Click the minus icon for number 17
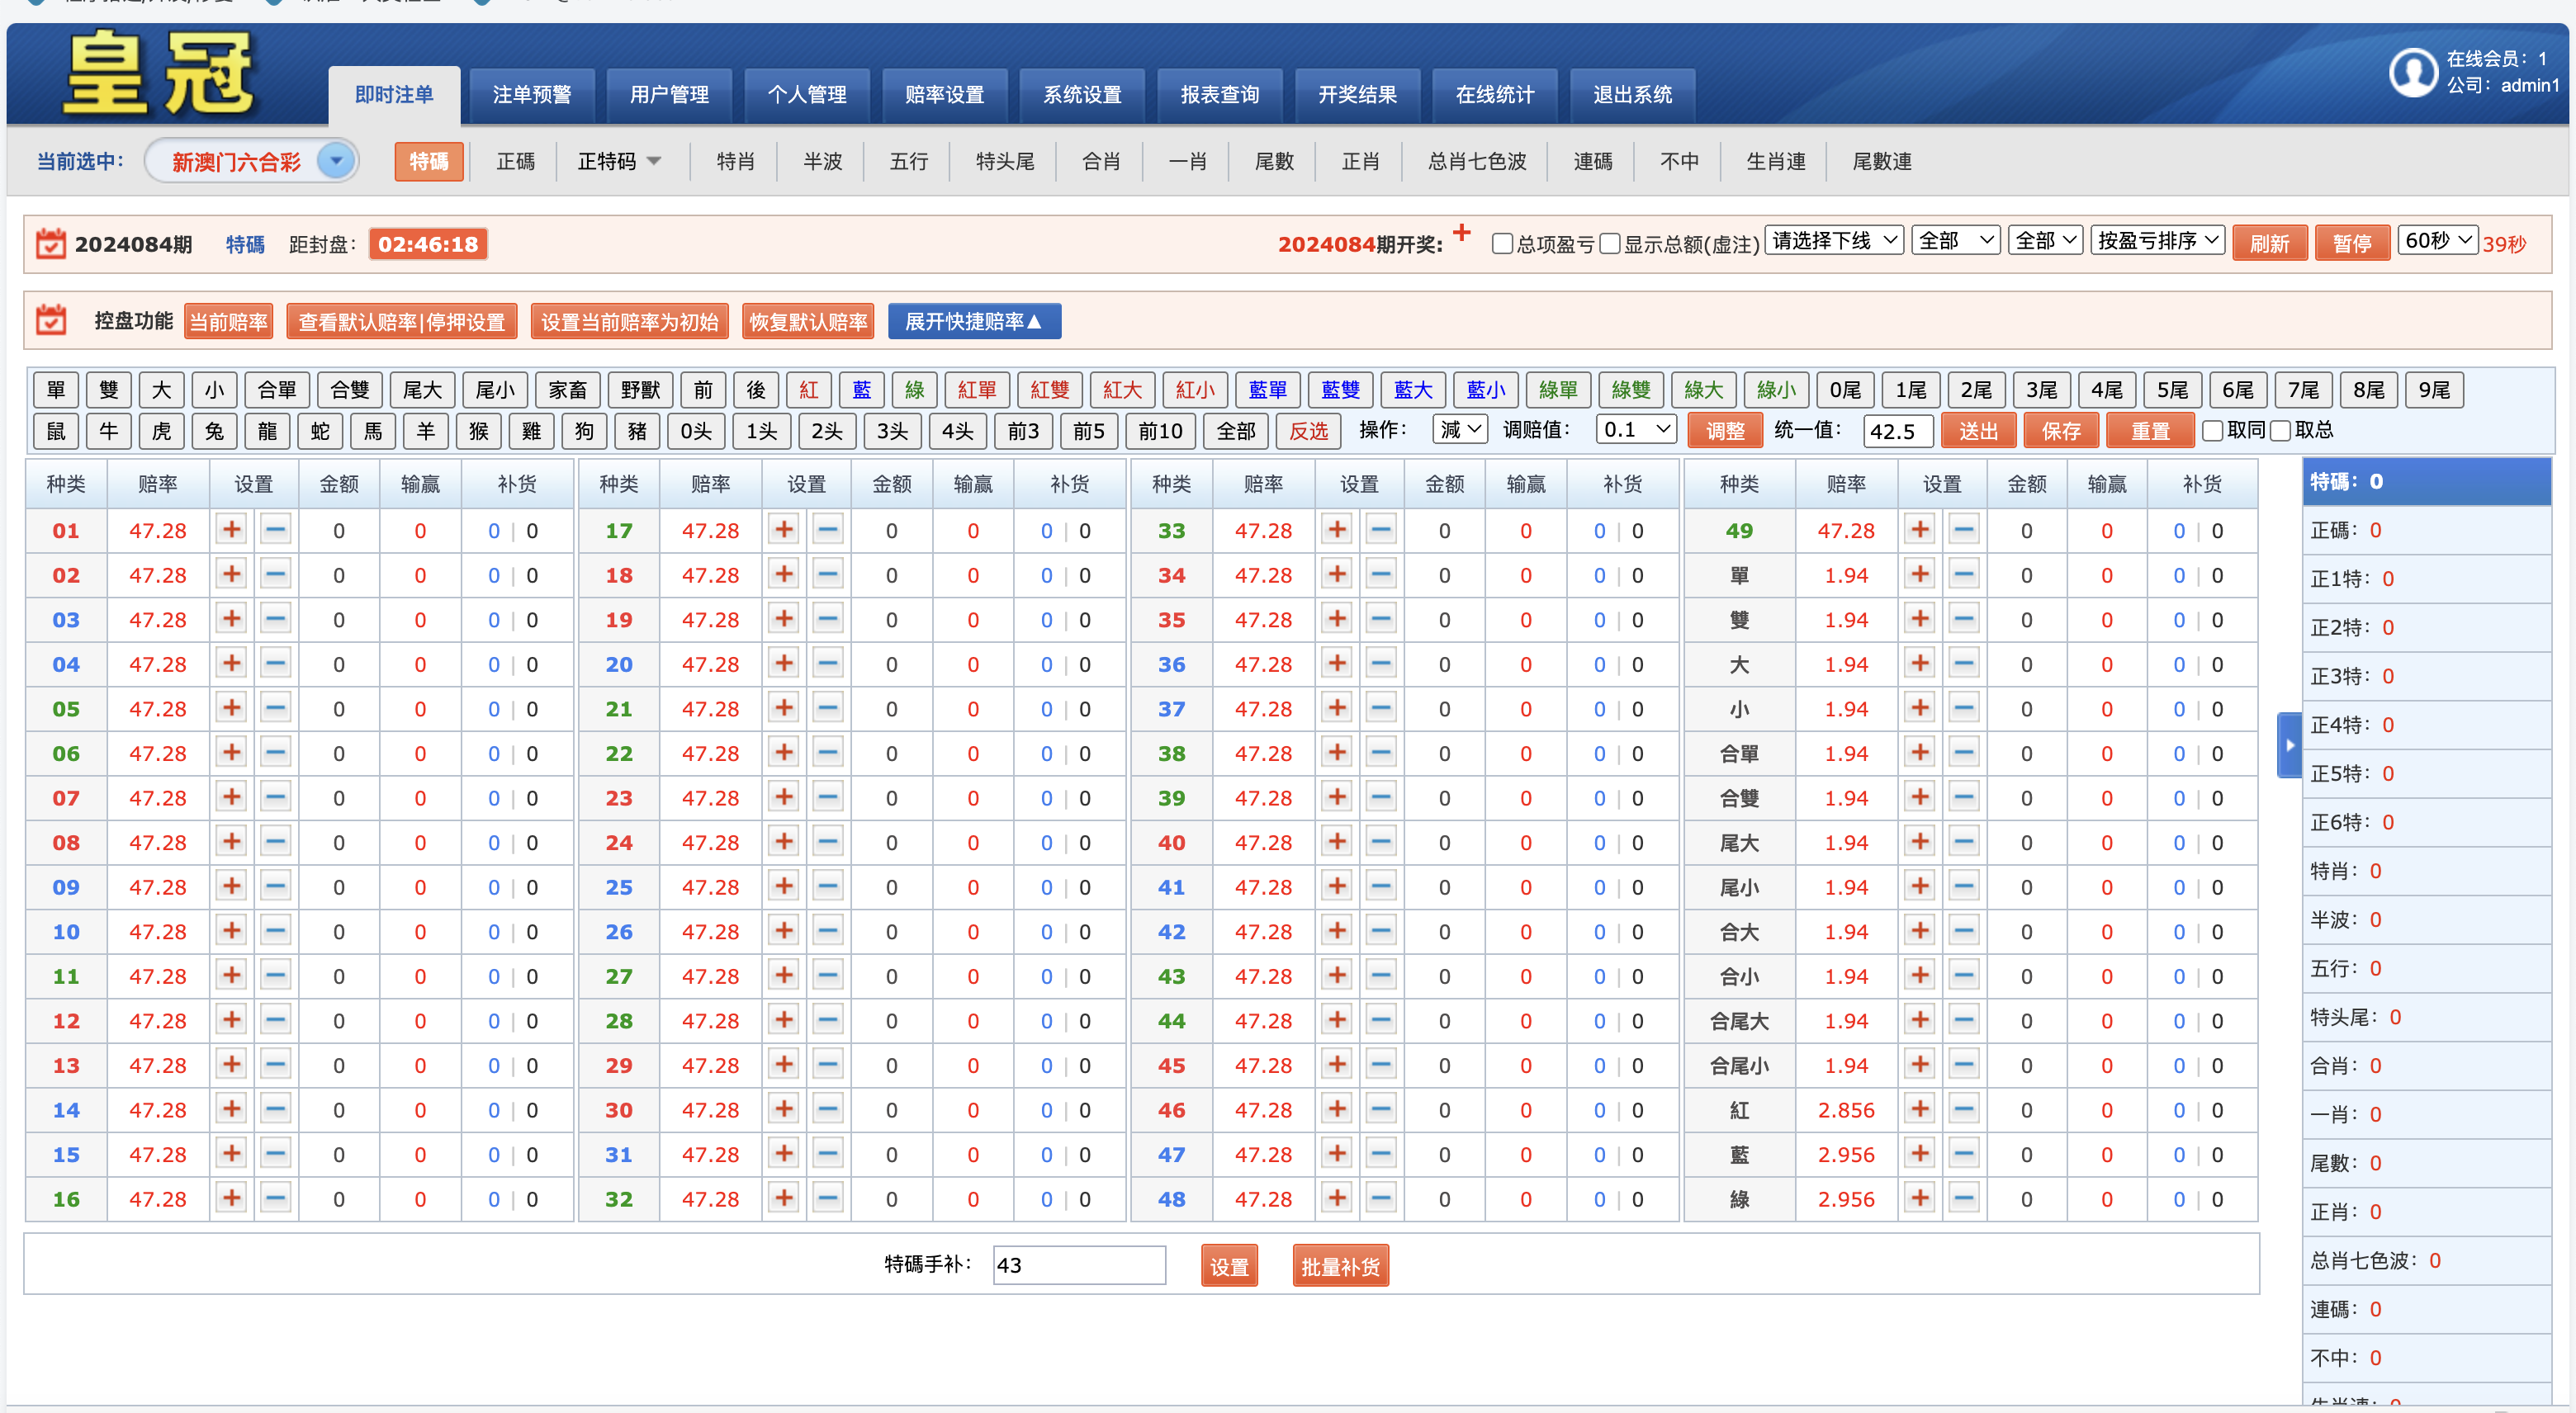 827,529
